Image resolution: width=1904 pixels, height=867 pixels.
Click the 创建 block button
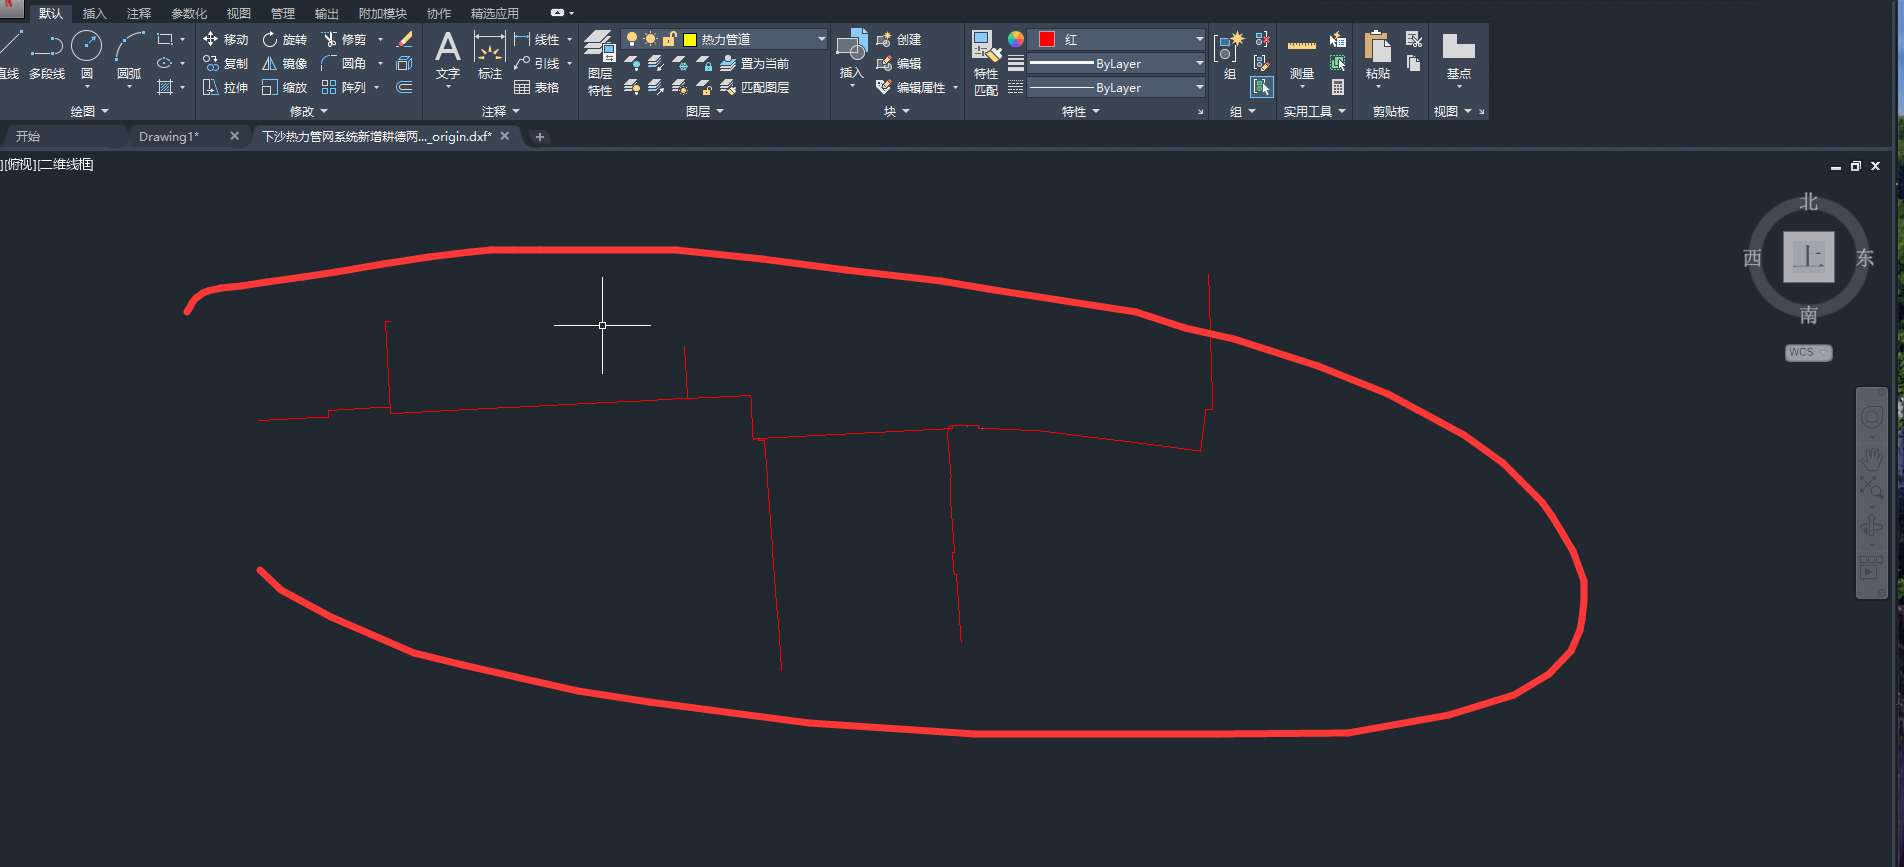tap(898, 39)
